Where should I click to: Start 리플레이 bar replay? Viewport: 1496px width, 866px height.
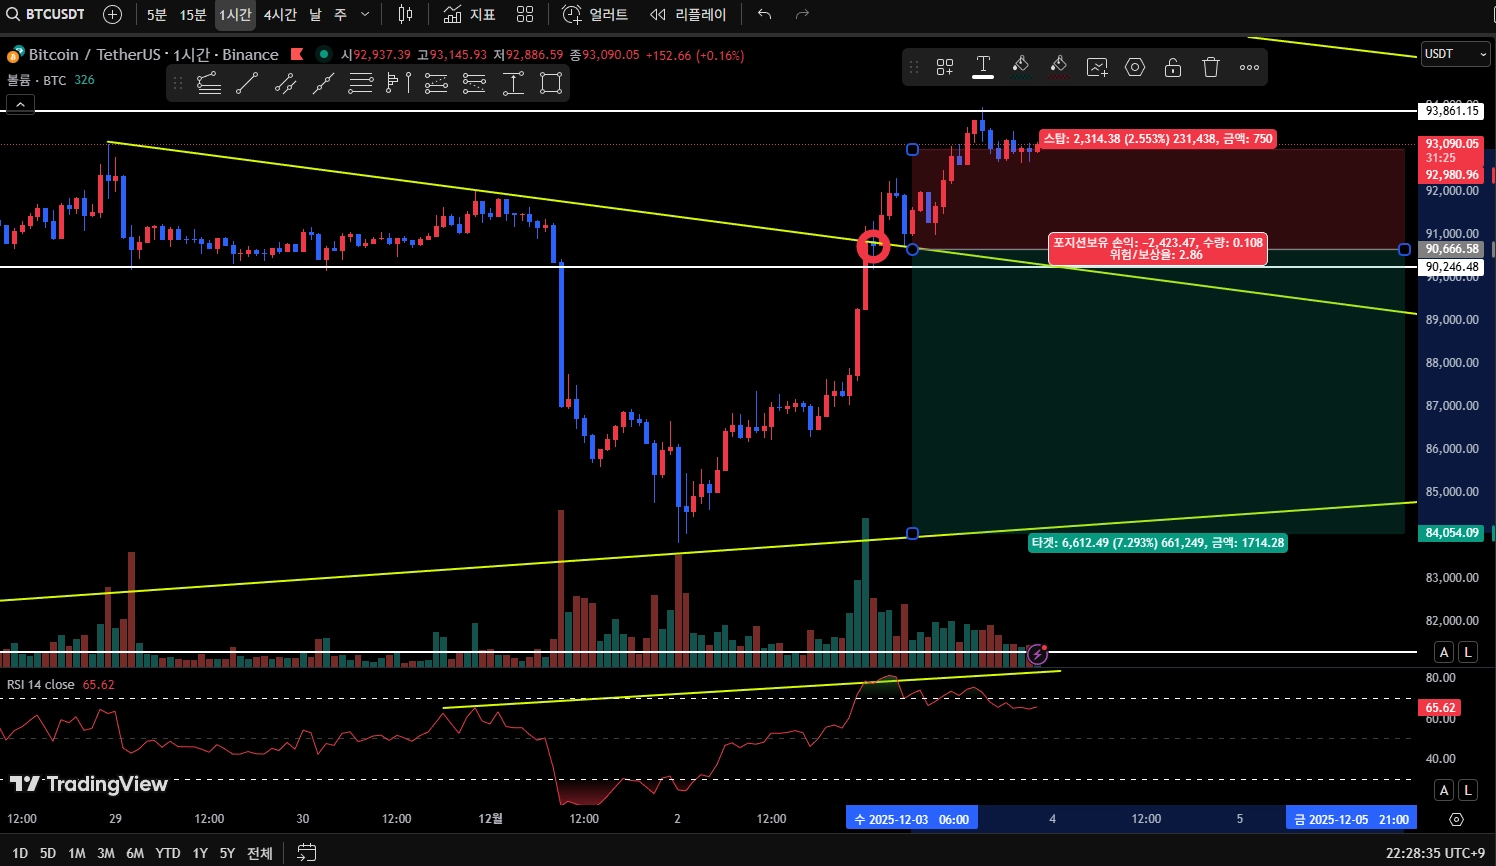(689, 14)
